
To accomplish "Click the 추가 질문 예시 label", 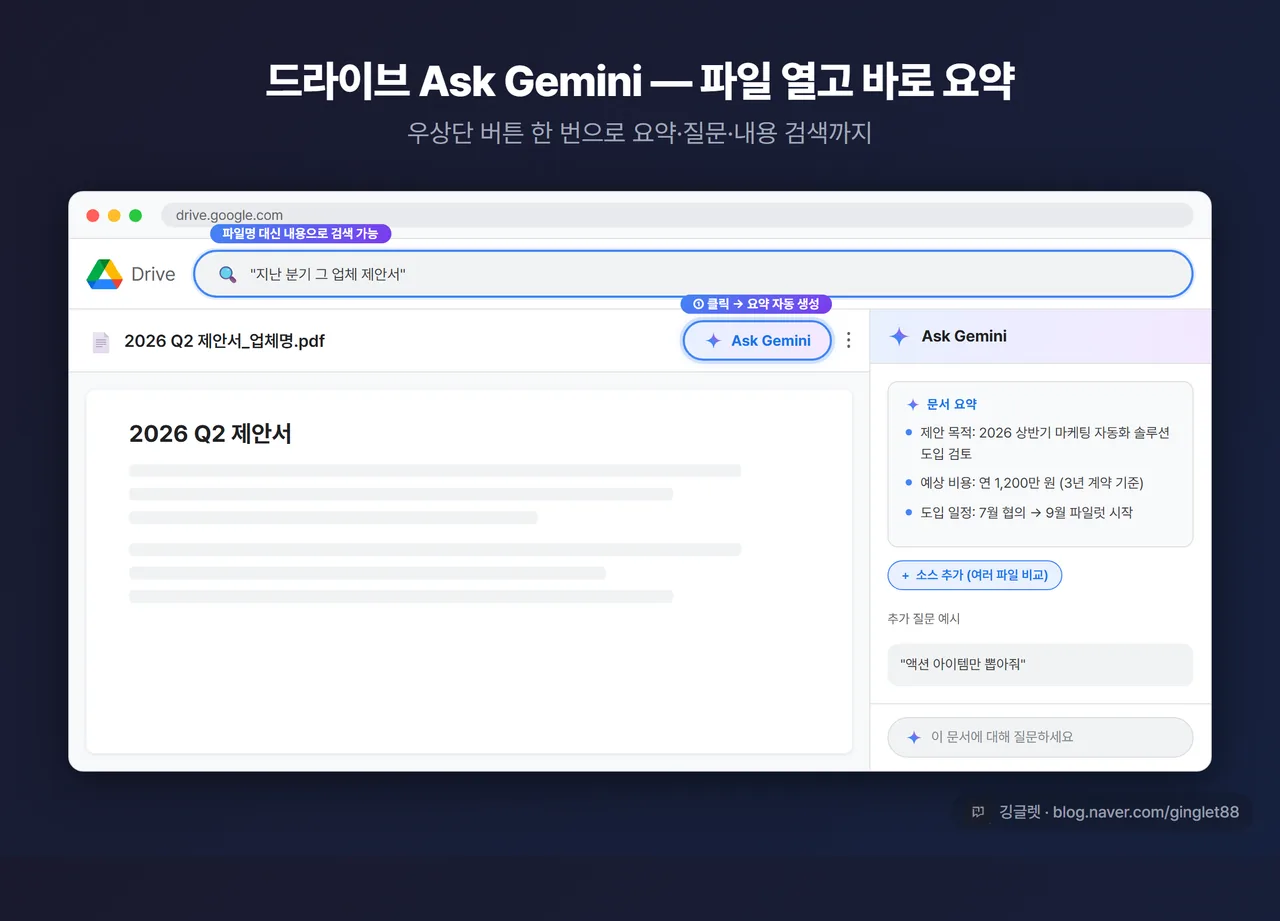I will point(923,619).
